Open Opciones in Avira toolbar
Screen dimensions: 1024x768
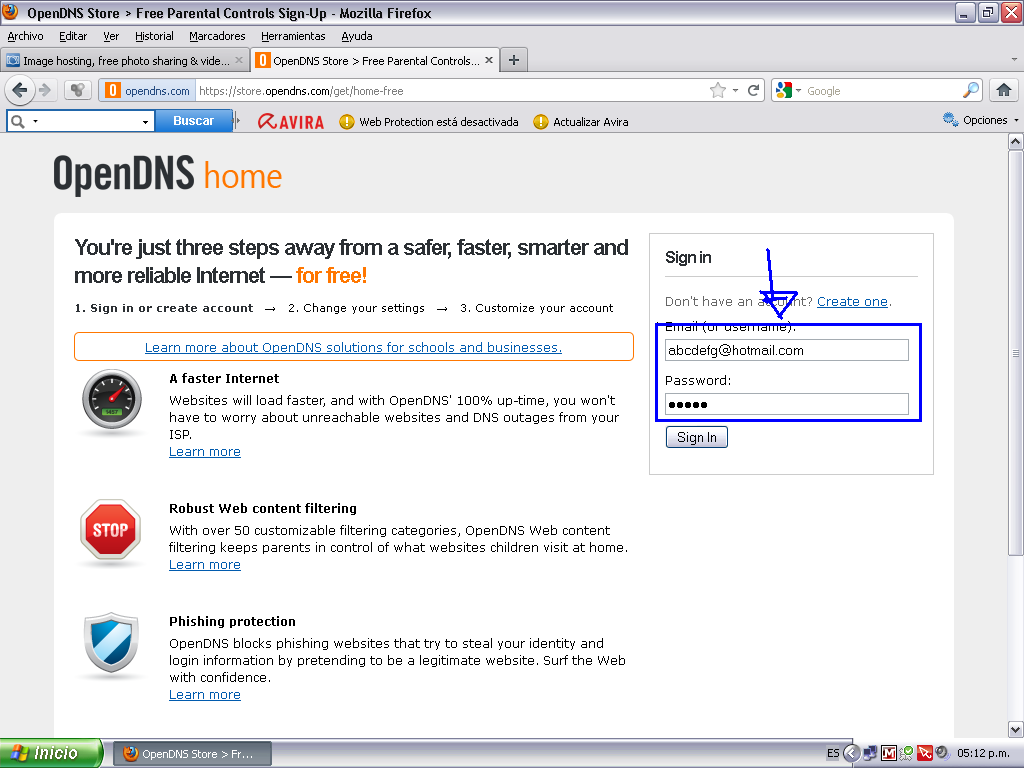point(980,120)
